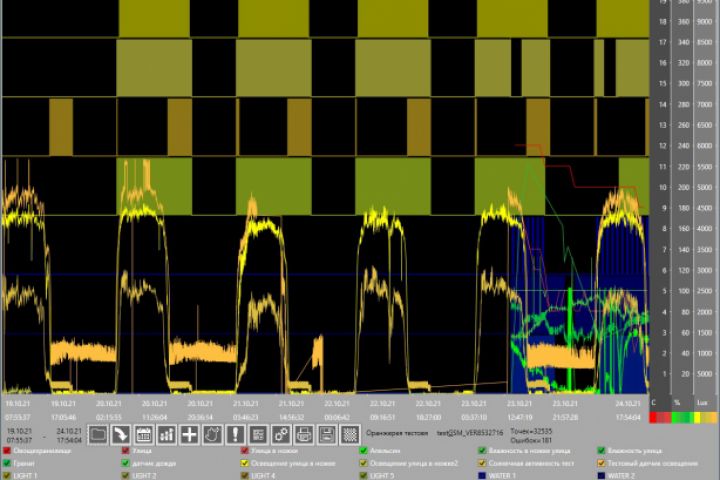Toggle the Улица в ножки checkbox
Image resolution: width=720 pixels, height=480 pixels.
244,451
